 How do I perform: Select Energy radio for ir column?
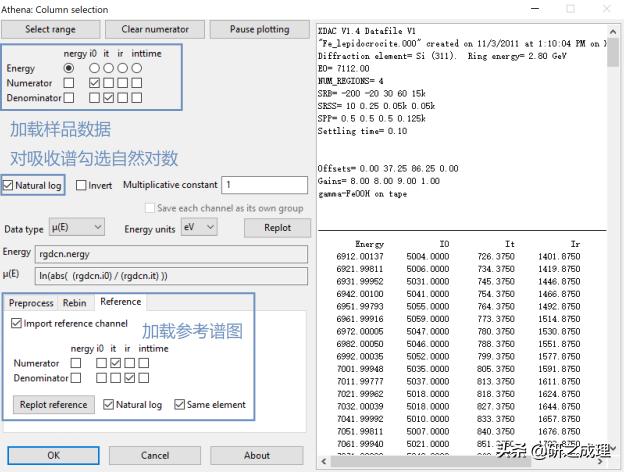[x=123, y=68]
